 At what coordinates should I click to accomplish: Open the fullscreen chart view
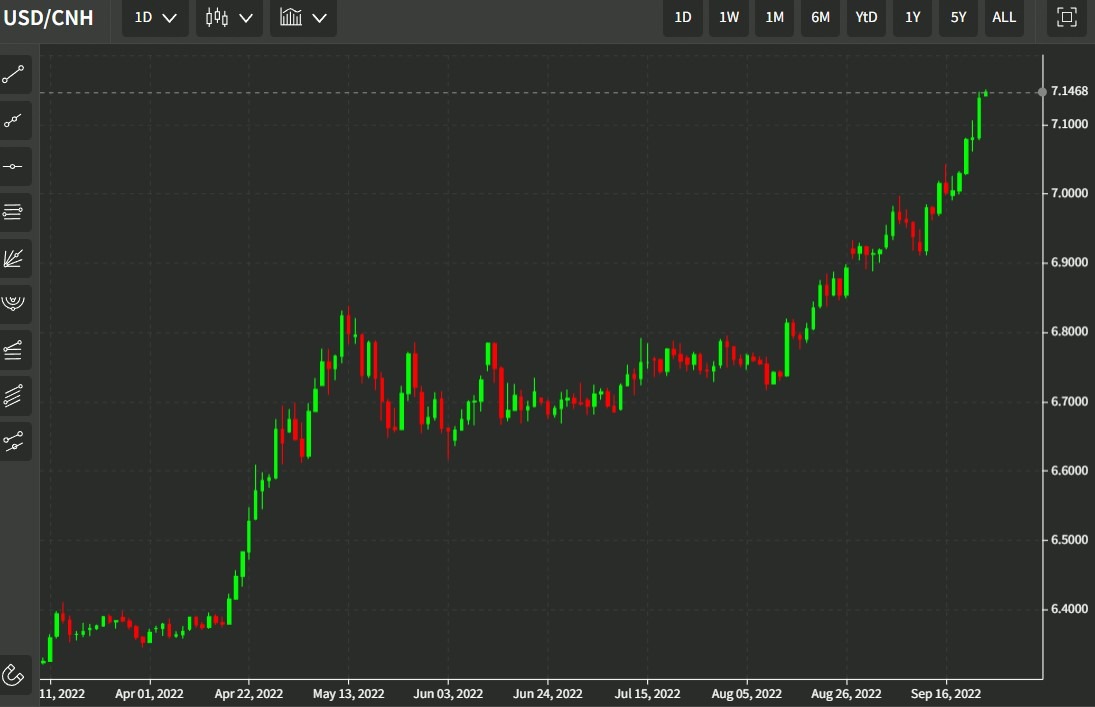pyautogui.click(x=1065, y=17)
